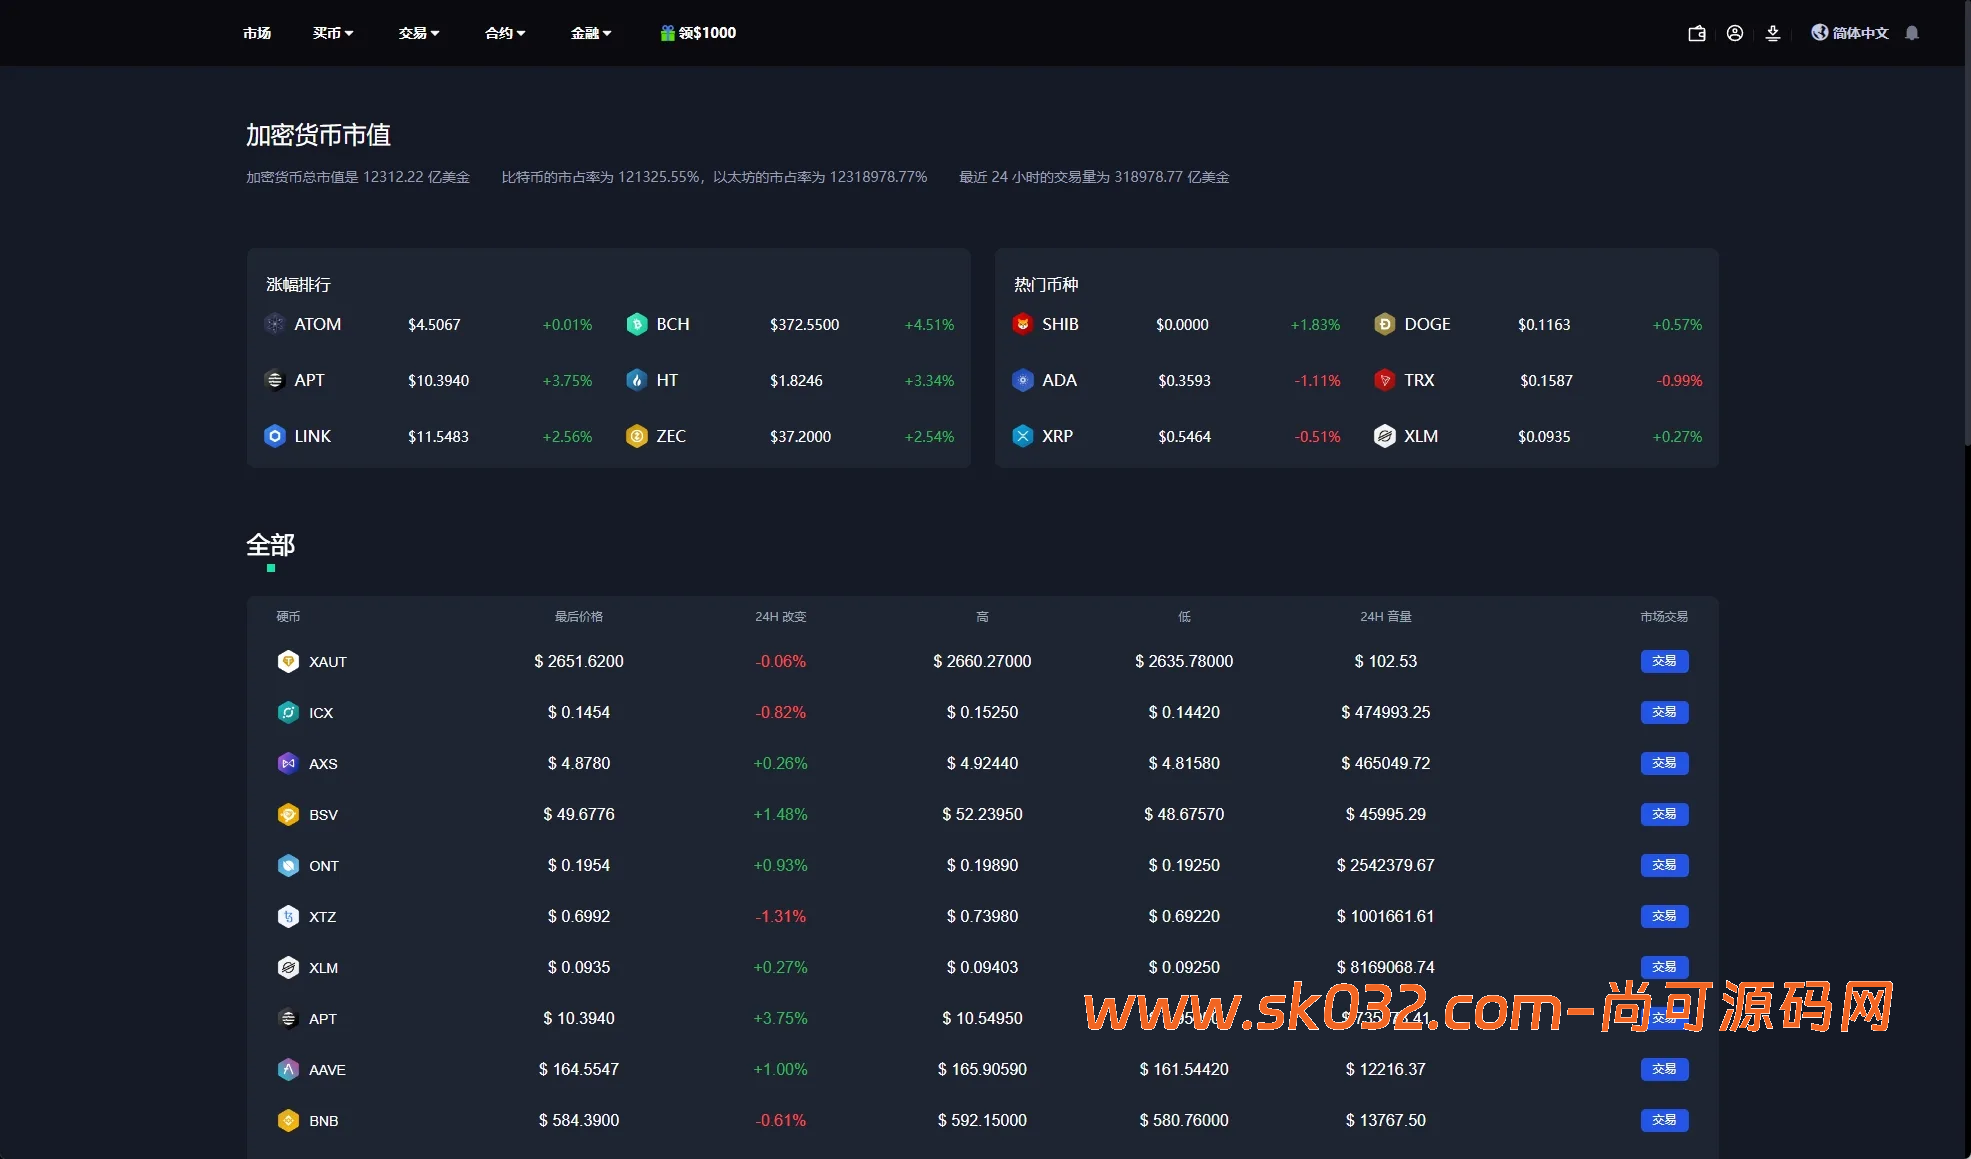1971x1159 pixels.
Task: Open the 市场 menu item
Action: pos(257,33)
